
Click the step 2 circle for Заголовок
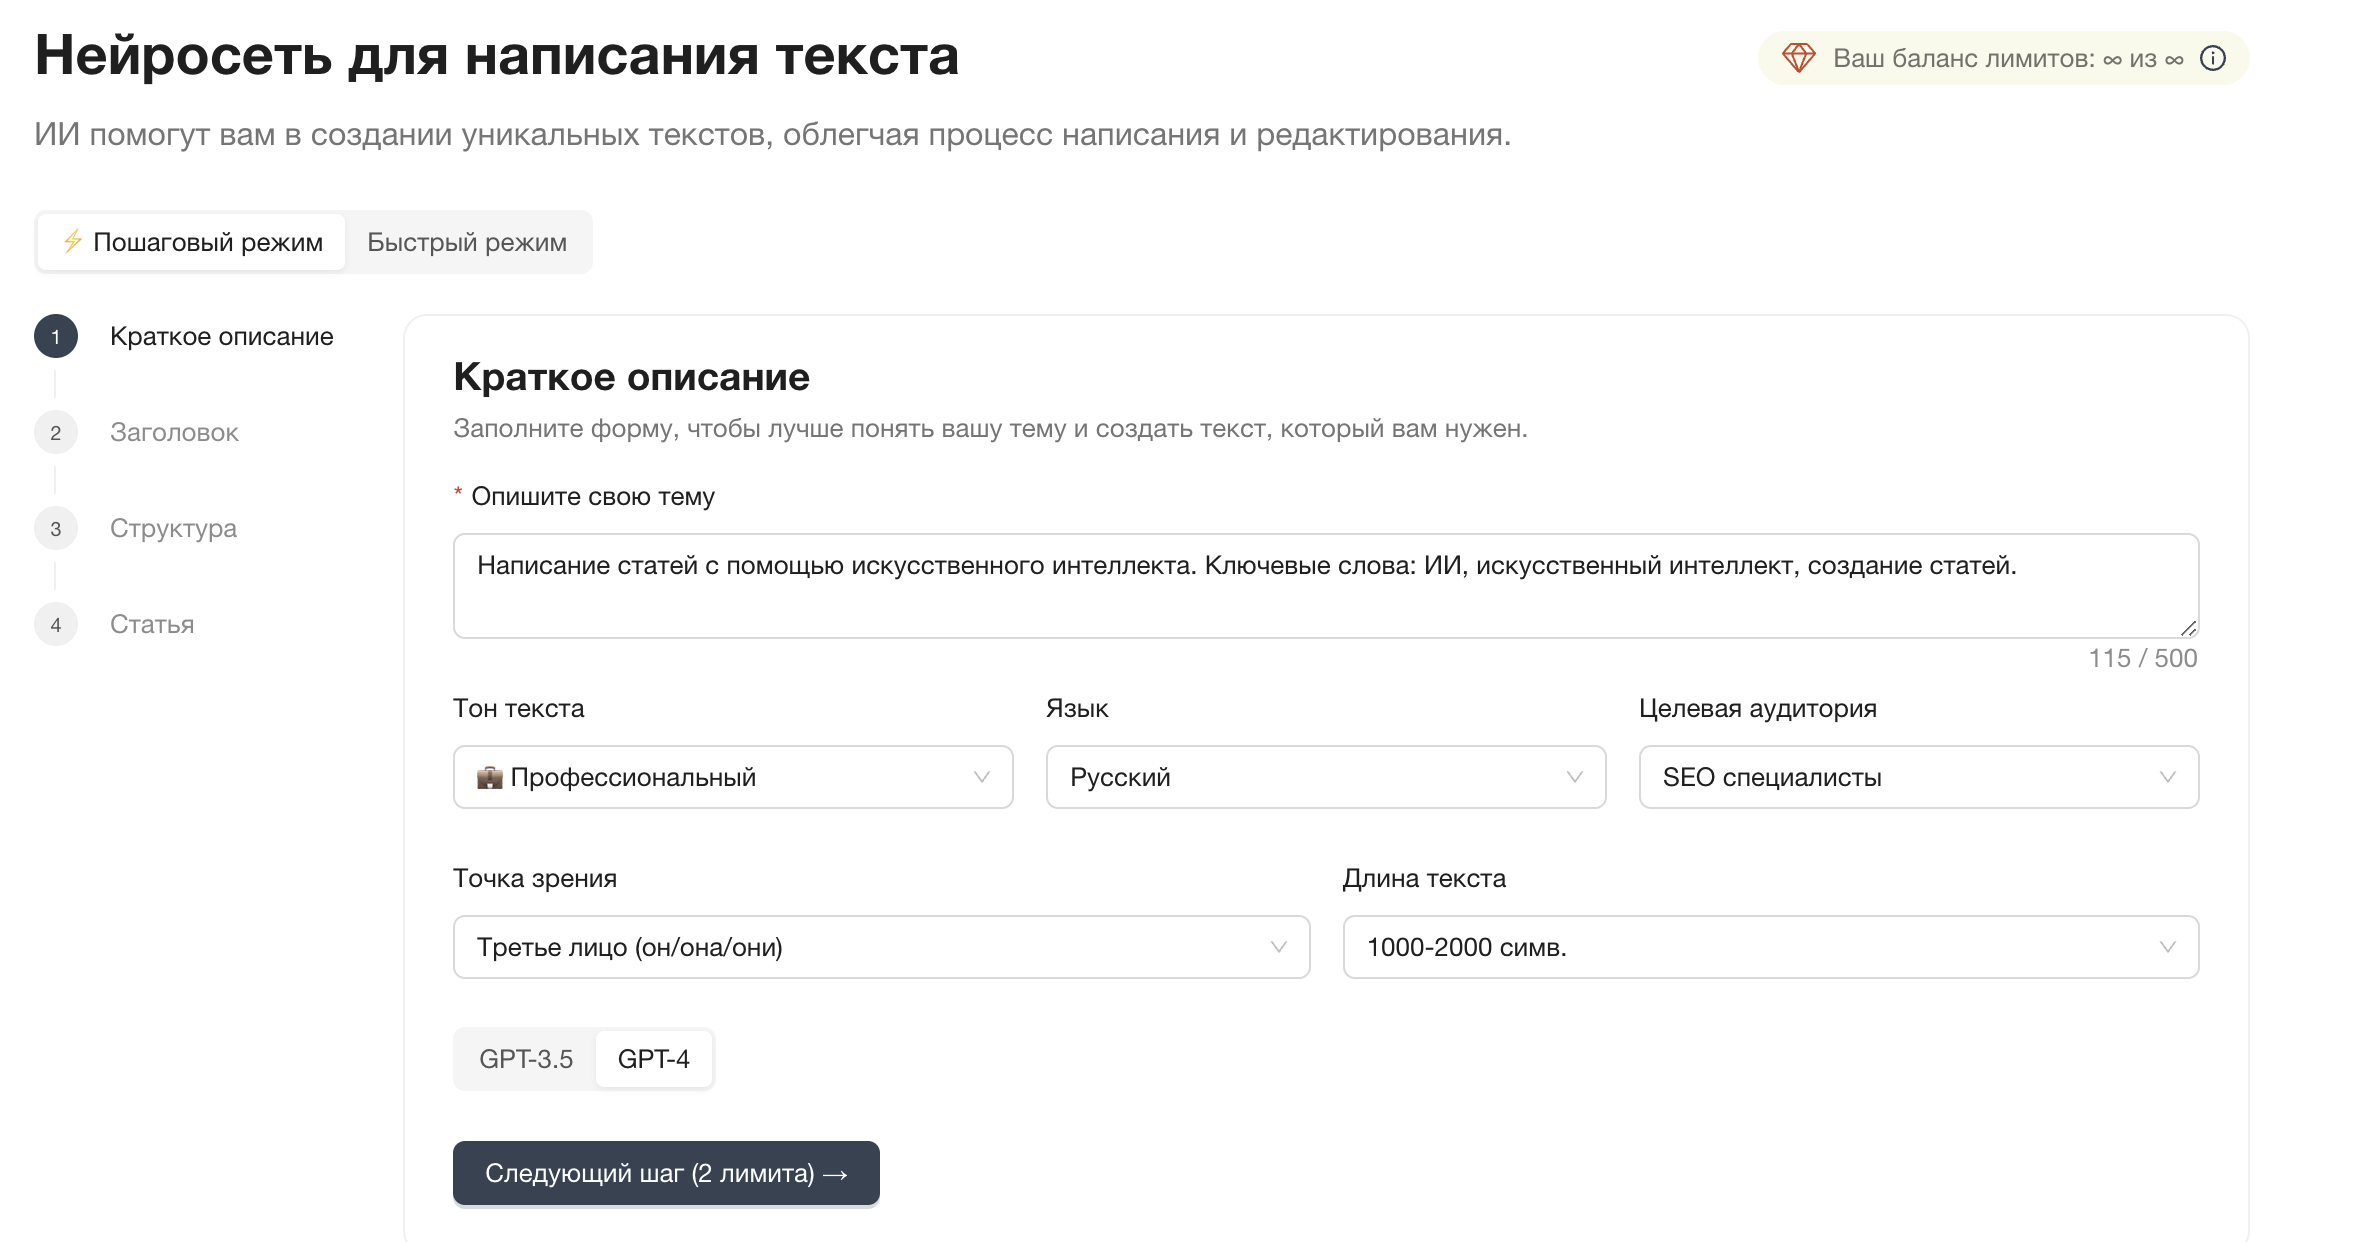coord(55,432)
